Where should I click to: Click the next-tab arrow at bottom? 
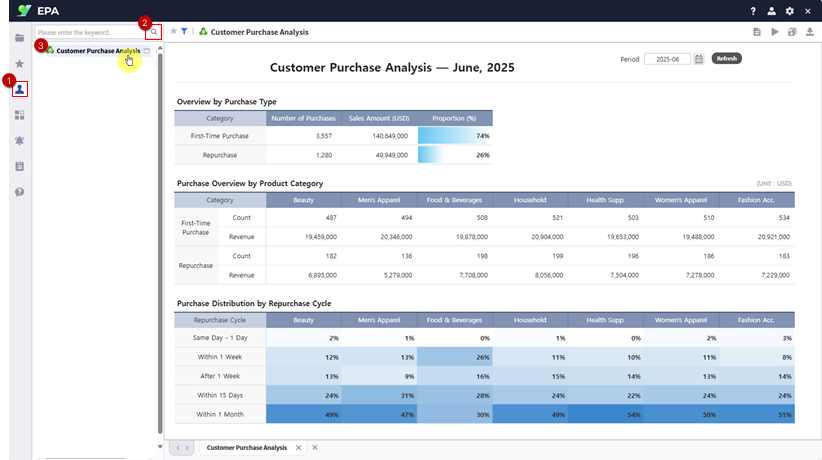pos(188,448)
